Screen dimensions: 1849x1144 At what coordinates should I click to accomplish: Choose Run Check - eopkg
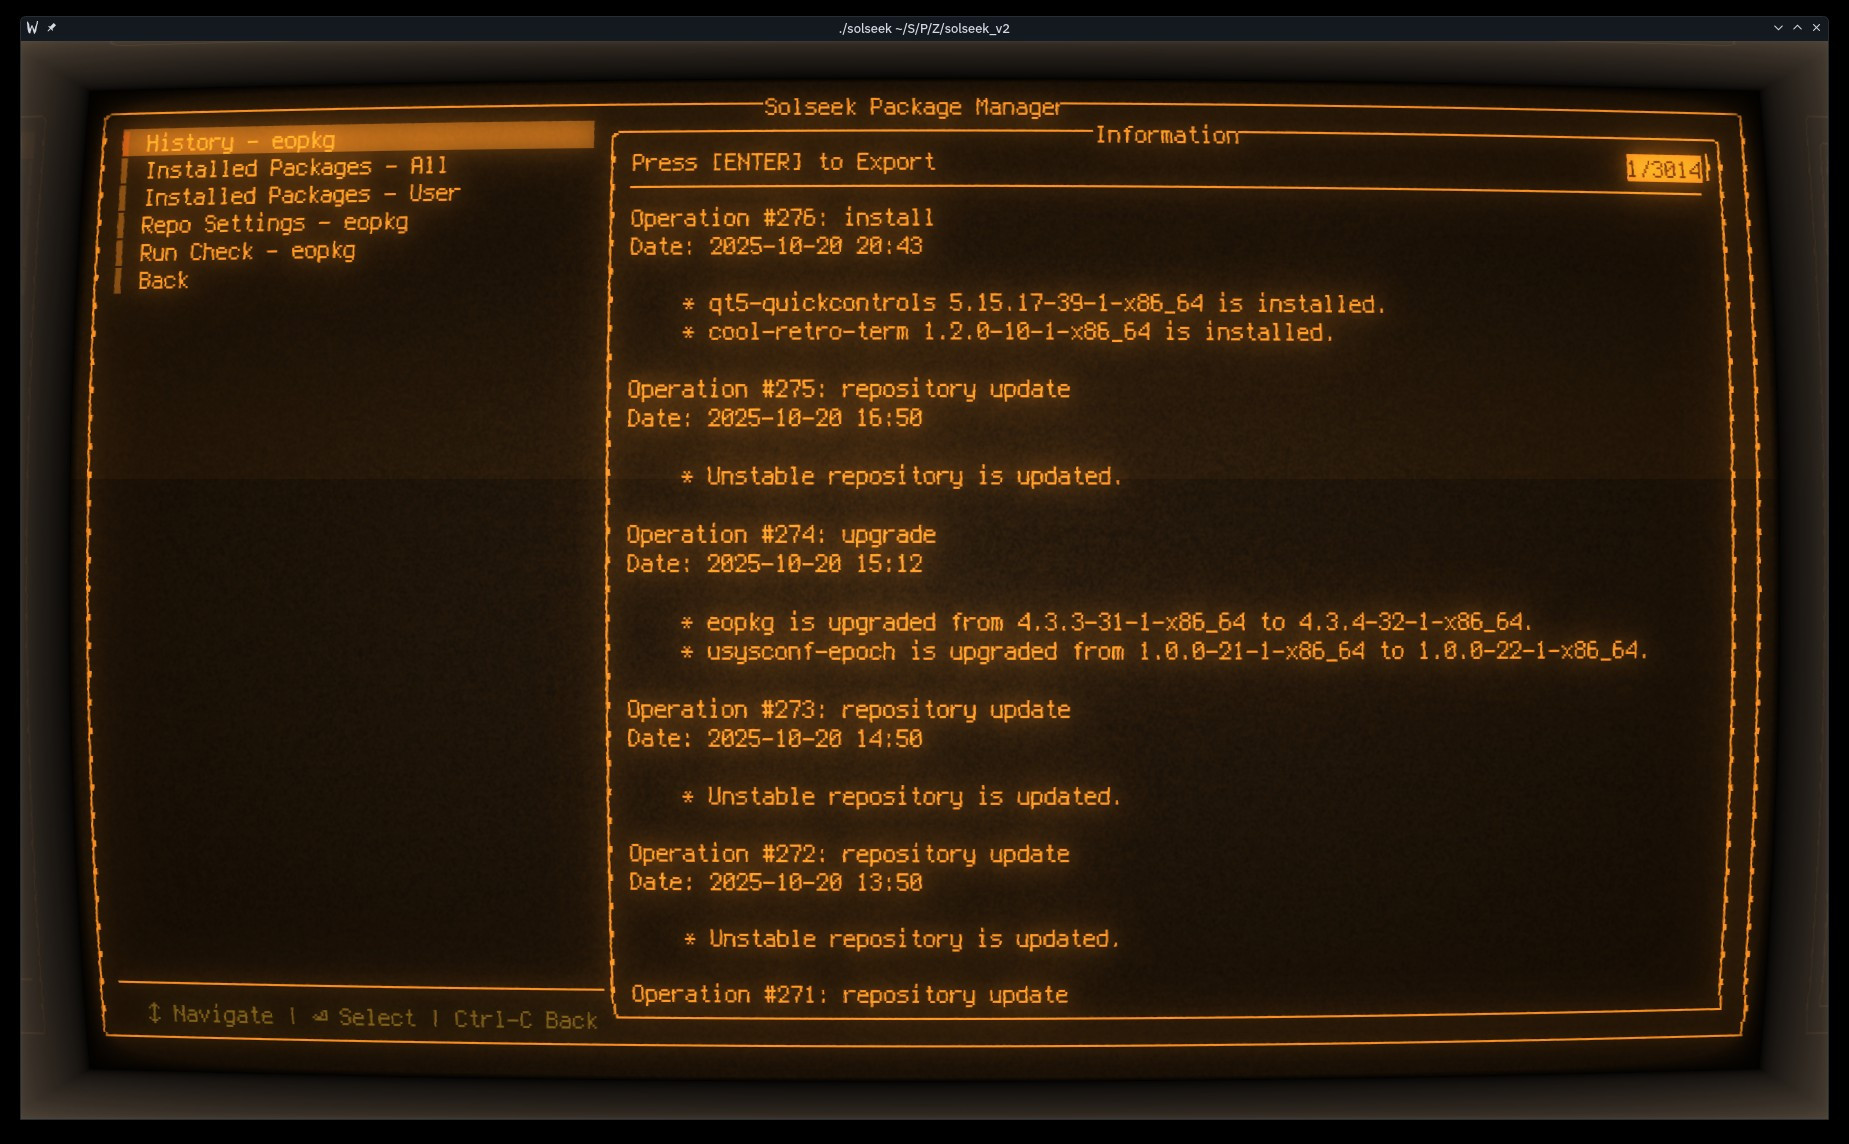[247, 252]
